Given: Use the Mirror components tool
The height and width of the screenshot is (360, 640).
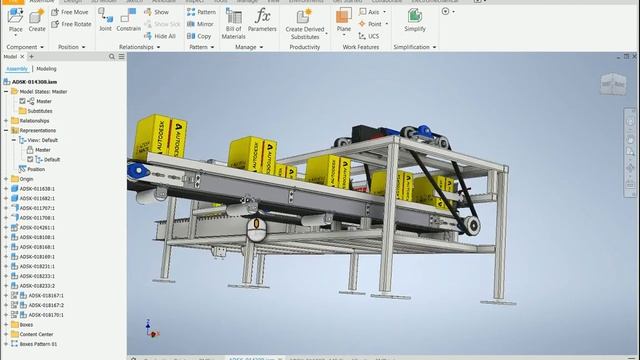Looking at the screenshot, I should pyautogui.click(x=200, y=24).
